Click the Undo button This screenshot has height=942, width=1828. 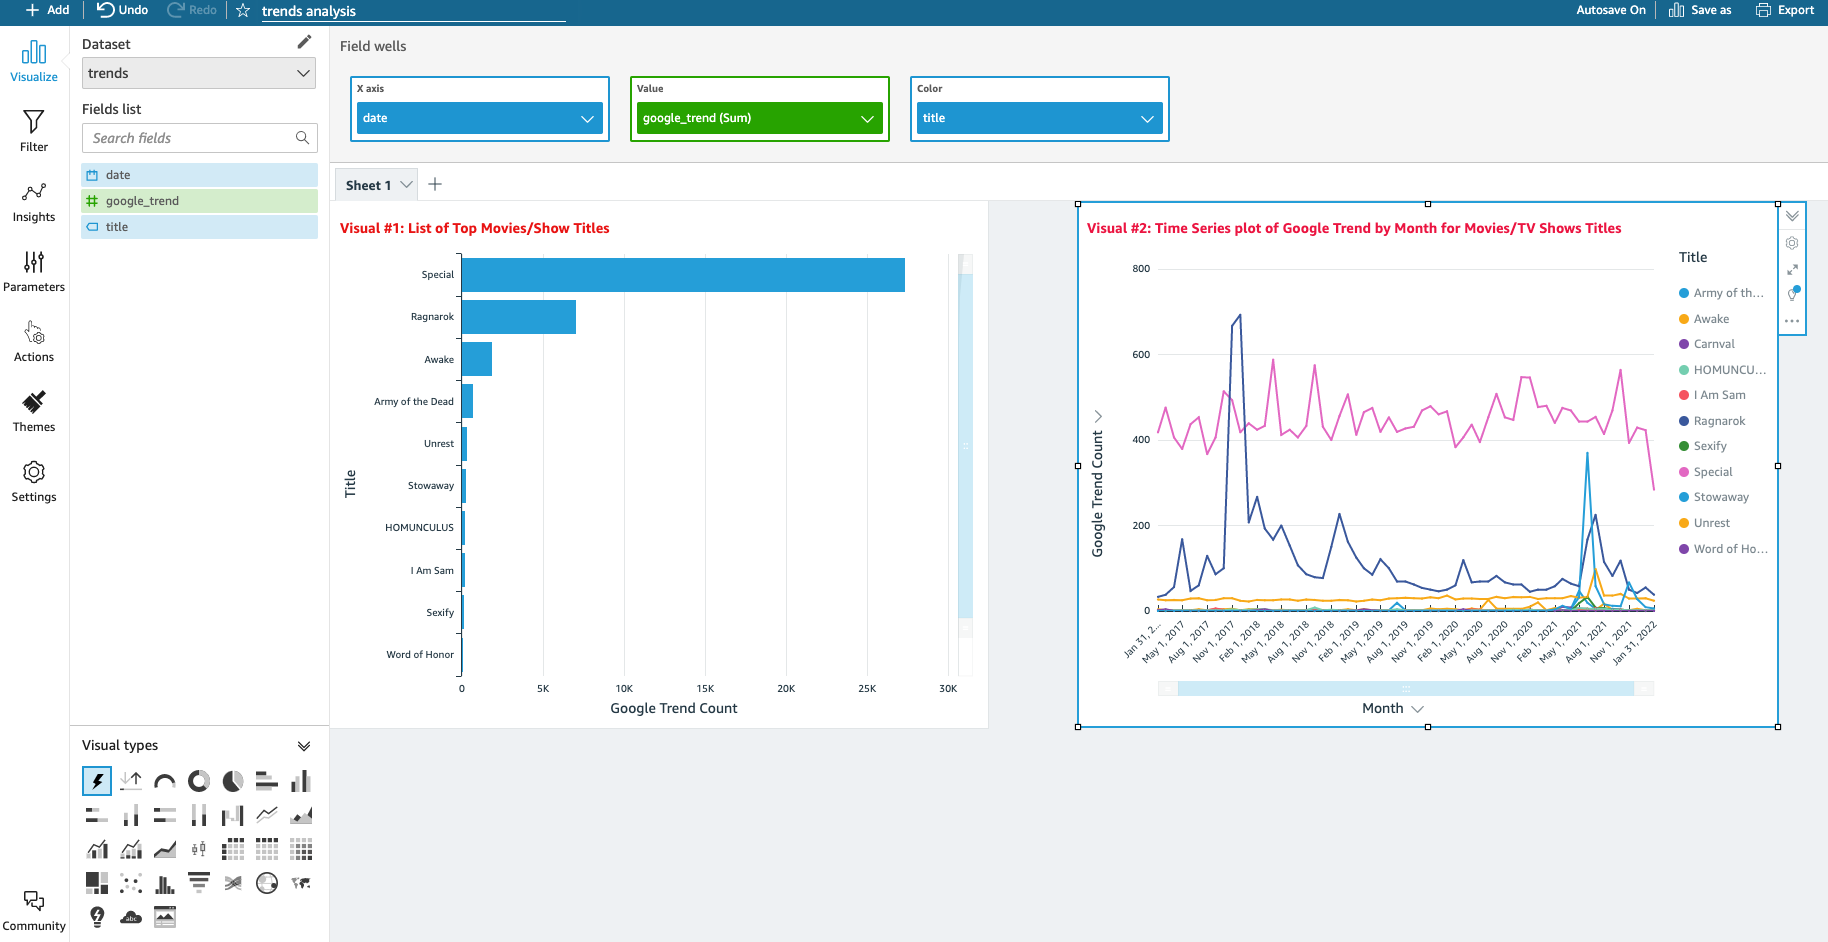click(x=122, y=10)
